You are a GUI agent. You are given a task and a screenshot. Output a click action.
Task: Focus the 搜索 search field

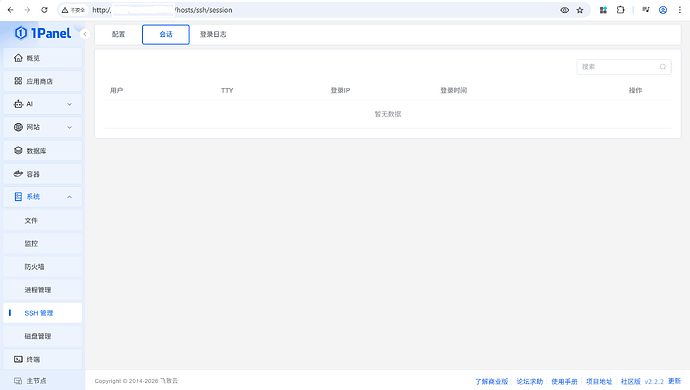(x=624, y=67)
